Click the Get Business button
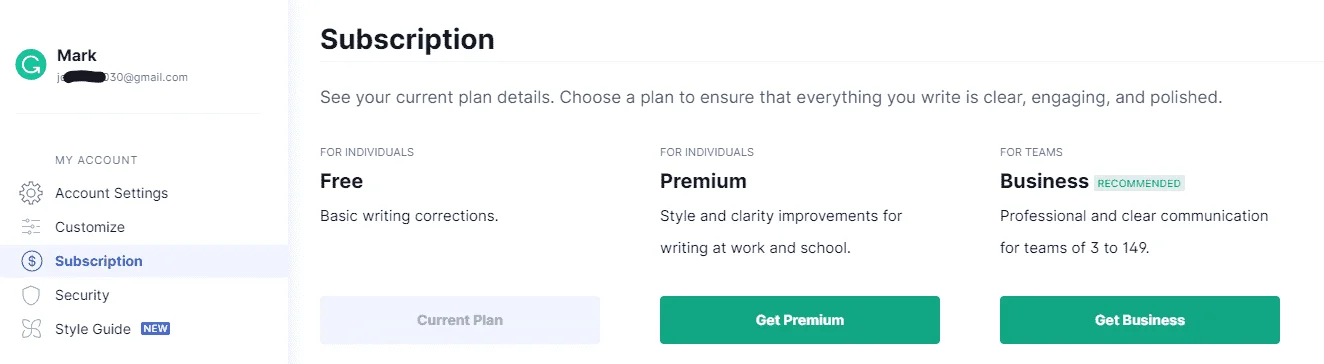 [x=1140, y=320]
